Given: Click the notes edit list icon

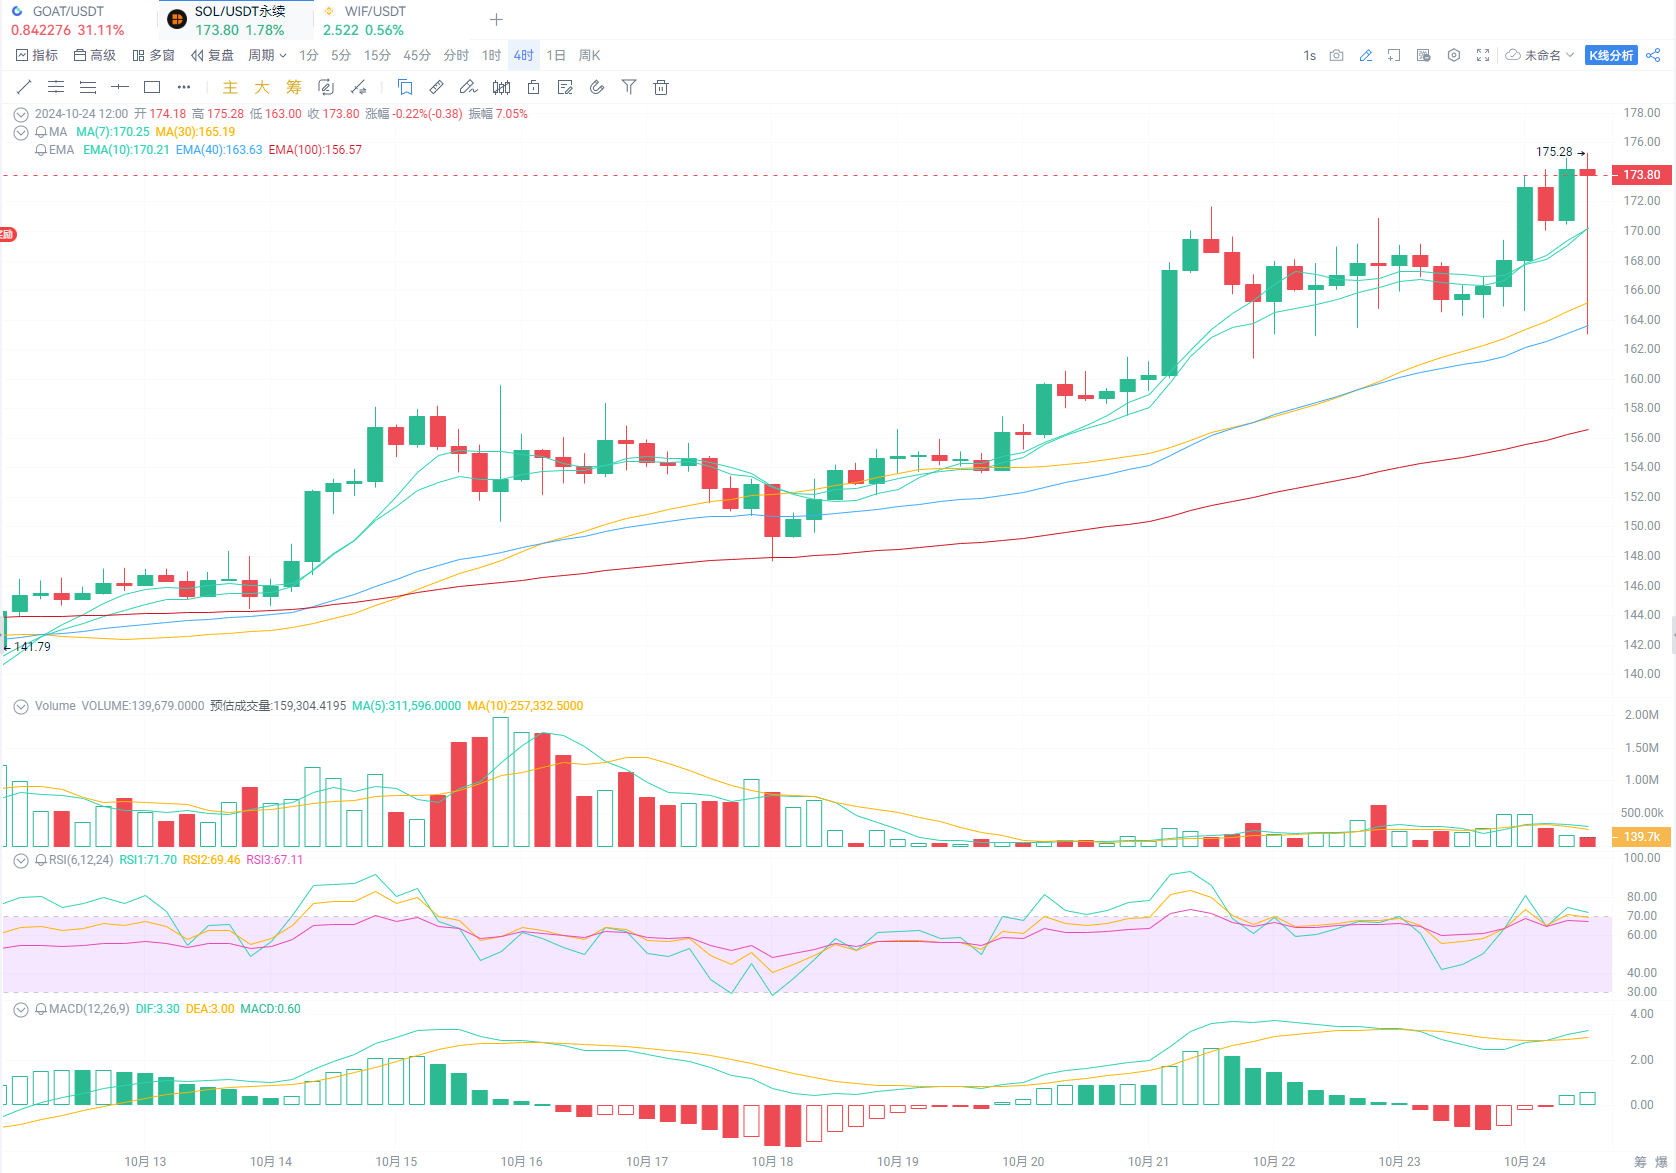Looking at the screenshot, I should [x=565, y=87].
